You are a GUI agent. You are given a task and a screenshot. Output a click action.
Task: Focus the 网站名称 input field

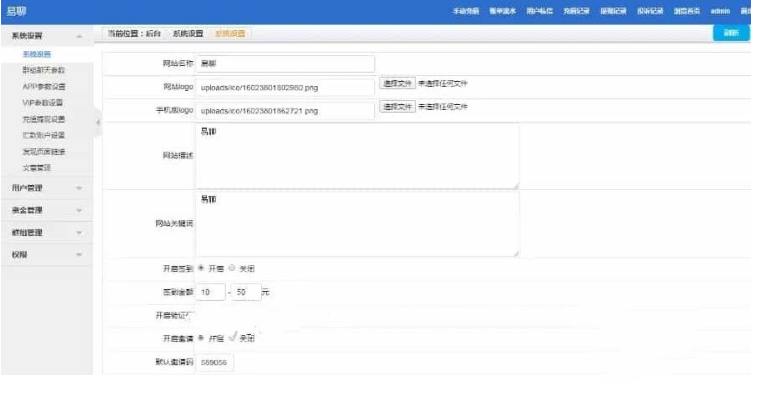(285, 64)
